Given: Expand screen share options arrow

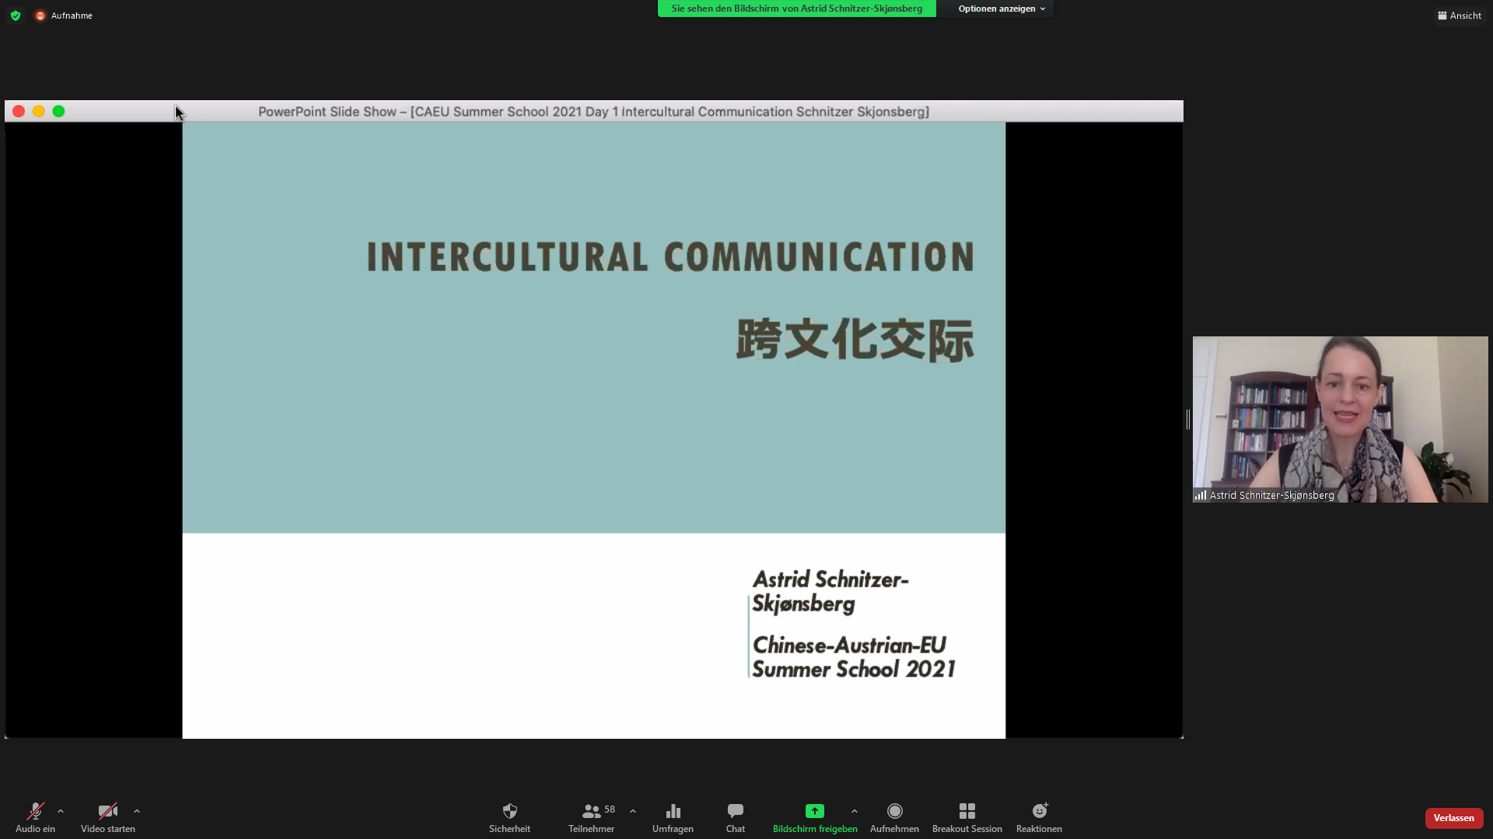Looking at the screenshot, I should pos(854,811).
